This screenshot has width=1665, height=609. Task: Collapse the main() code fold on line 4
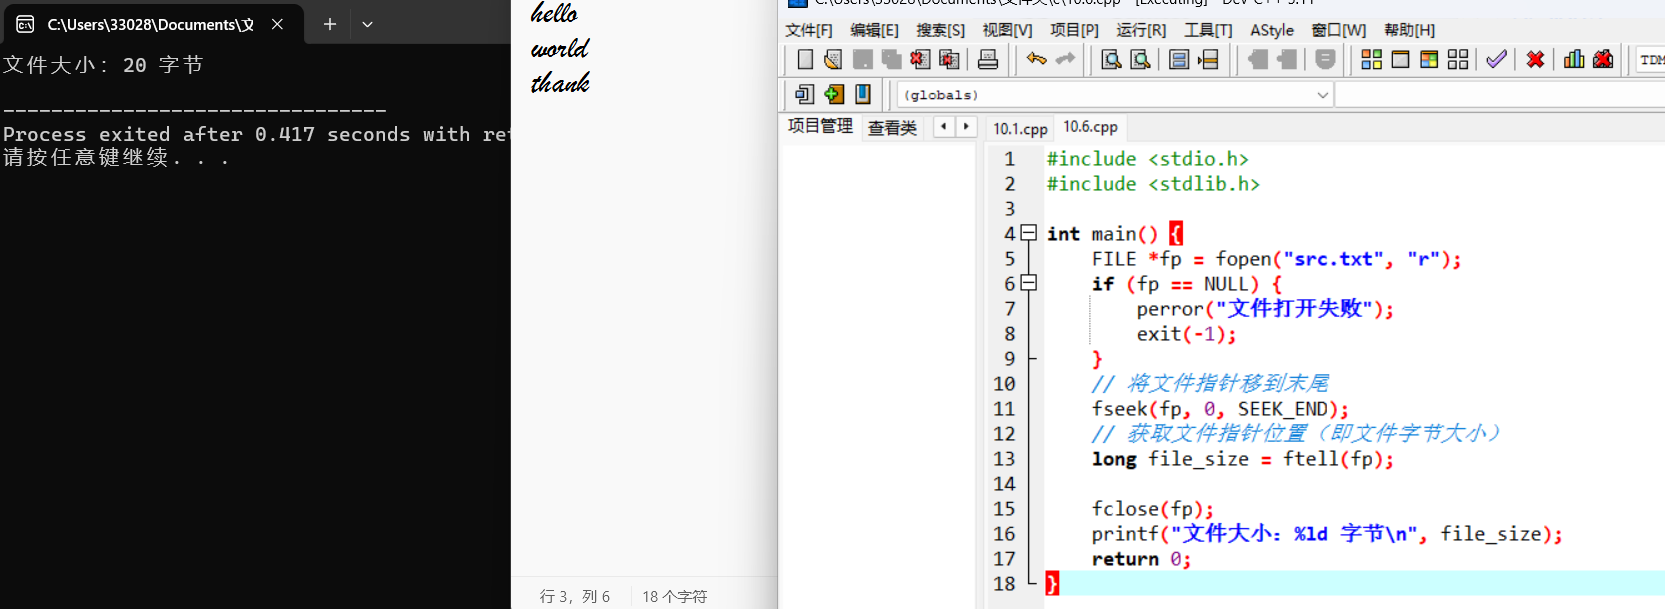(x=1028, y=233)
